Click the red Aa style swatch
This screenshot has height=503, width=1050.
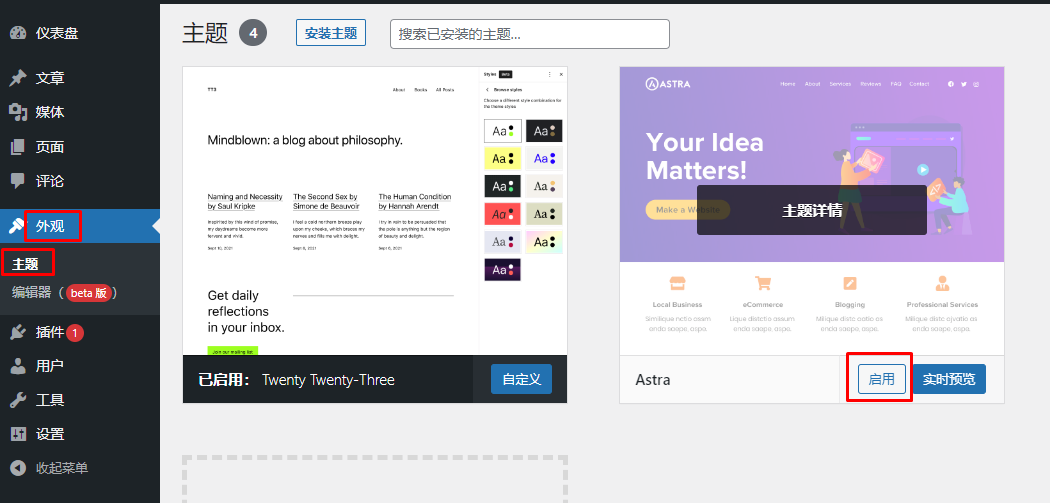point(502,214)
